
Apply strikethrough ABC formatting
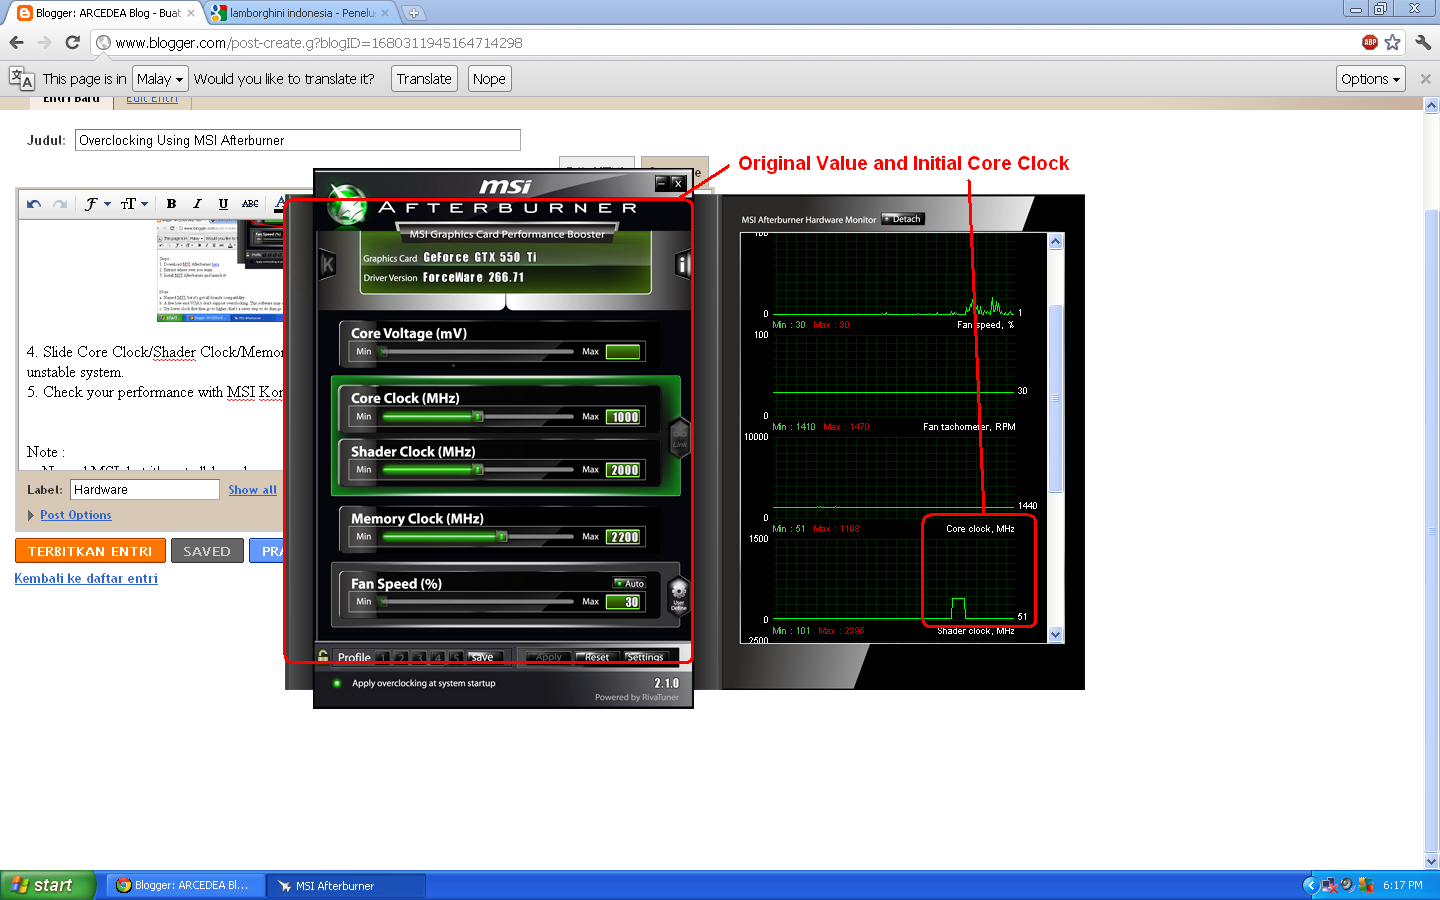pos(250,204)
